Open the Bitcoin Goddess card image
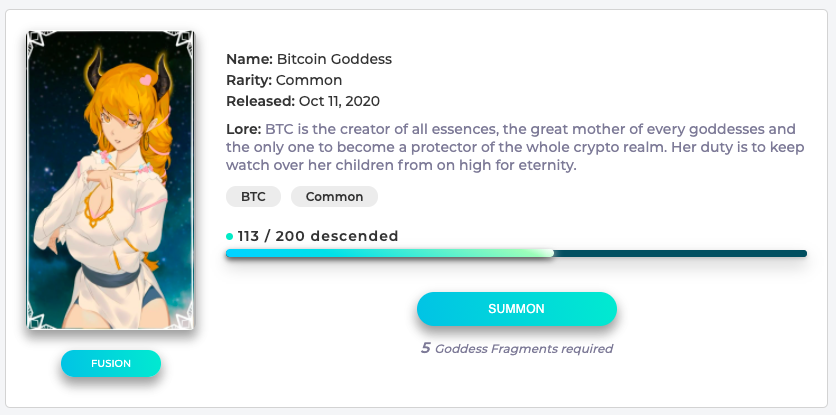Screen dimensions: 836x415 (110, 180)
